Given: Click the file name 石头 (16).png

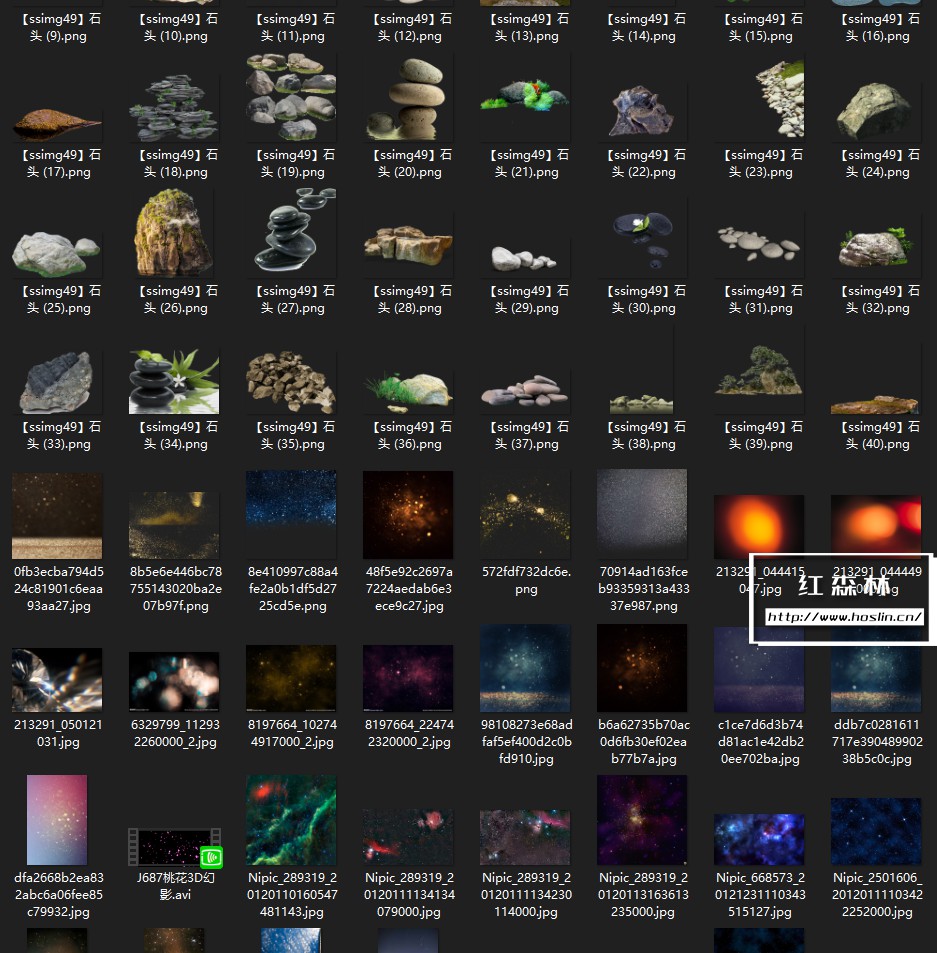Looking at the screenshot, I should (877, 27).
